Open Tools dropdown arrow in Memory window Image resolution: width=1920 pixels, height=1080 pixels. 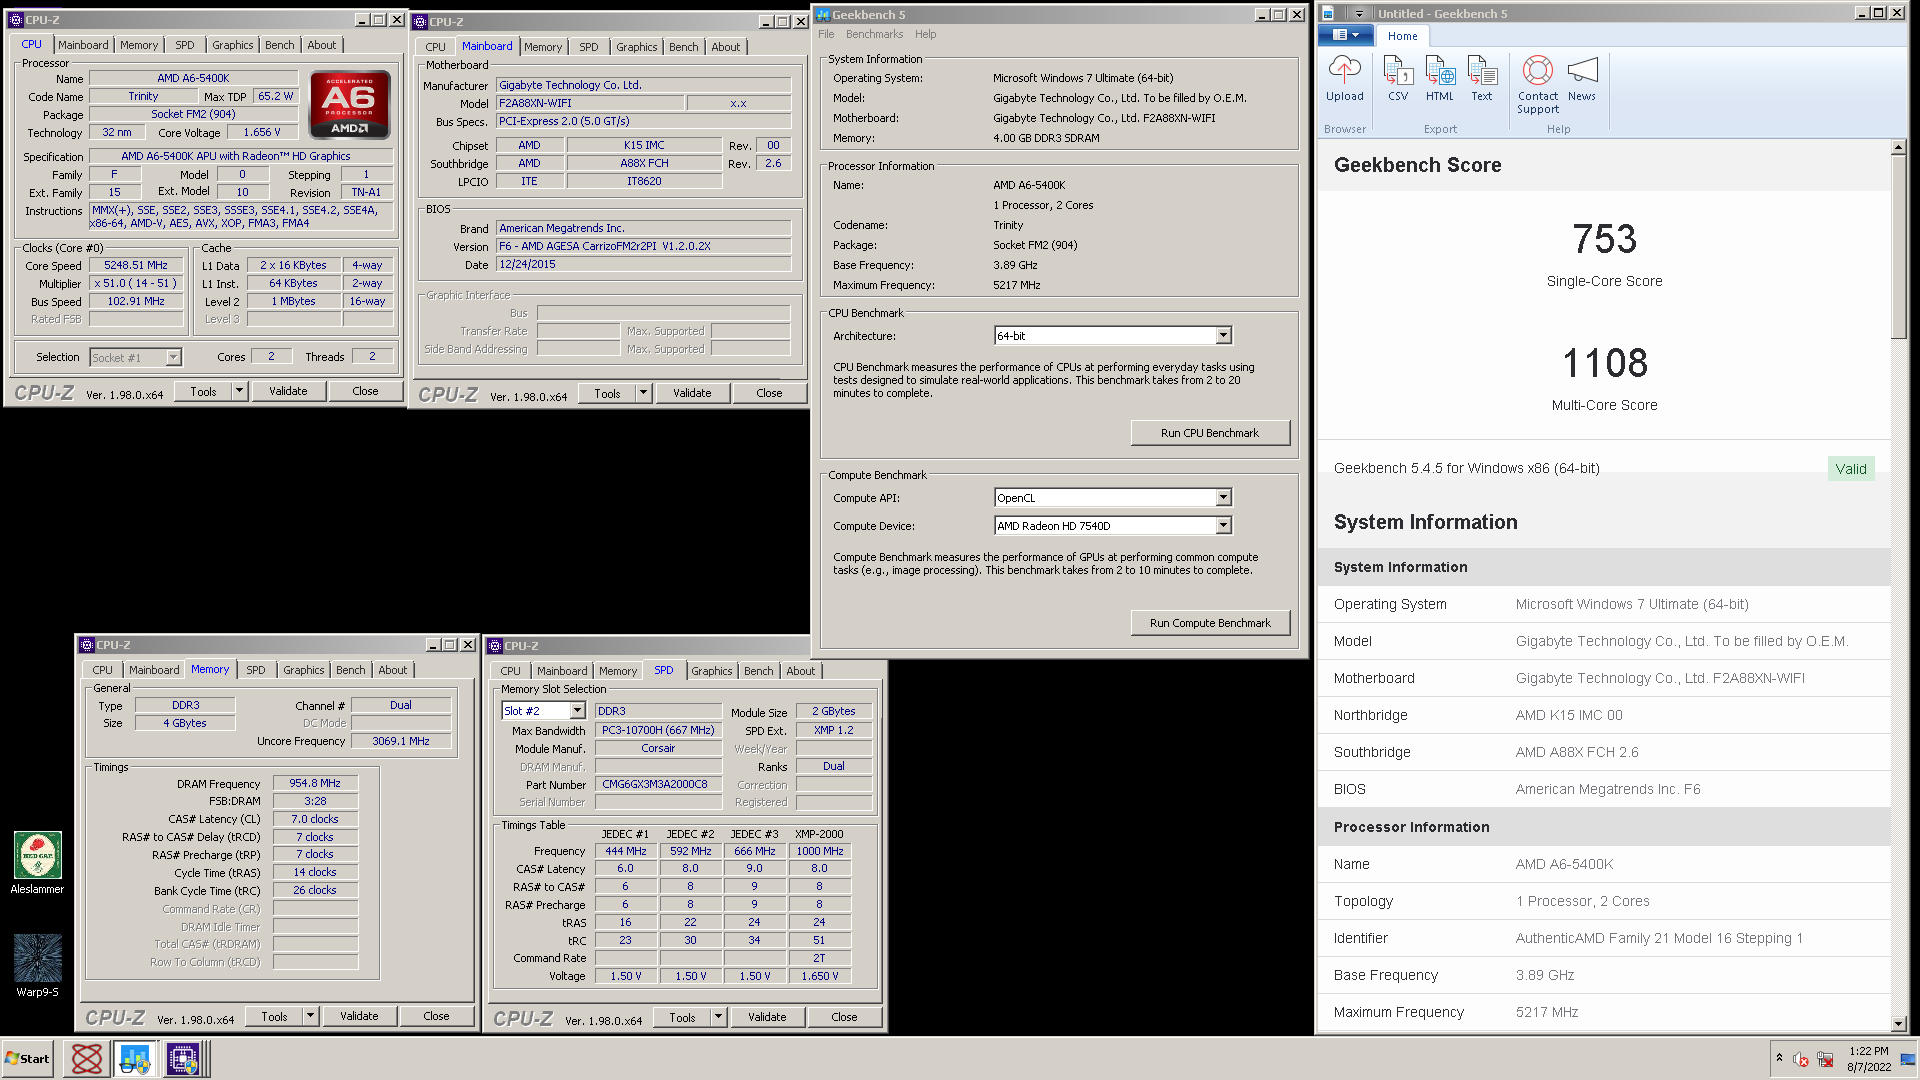310,1016
